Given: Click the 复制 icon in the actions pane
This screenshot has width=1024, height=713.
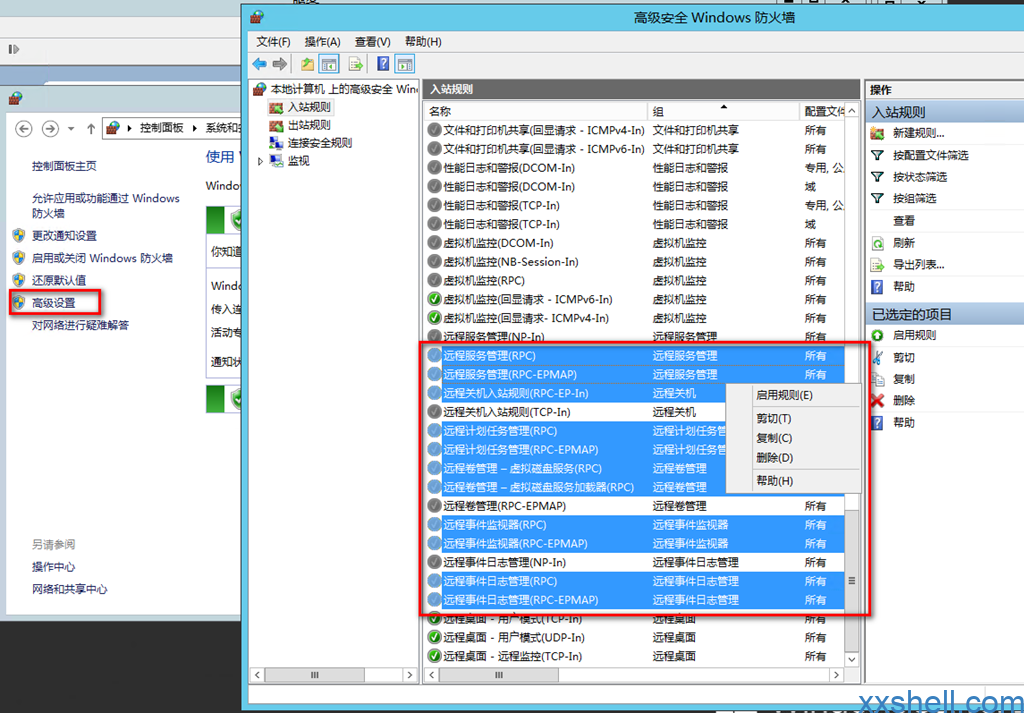Looking at the screenshot, I should [x=878, y=379].
